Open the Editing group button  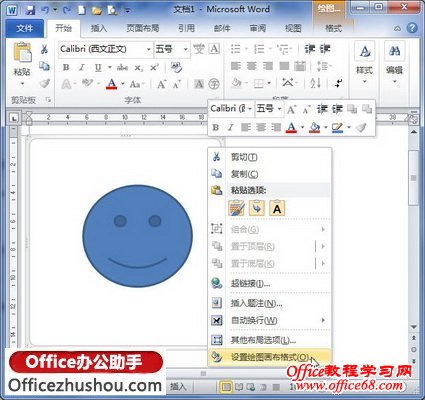coord(394,63)
